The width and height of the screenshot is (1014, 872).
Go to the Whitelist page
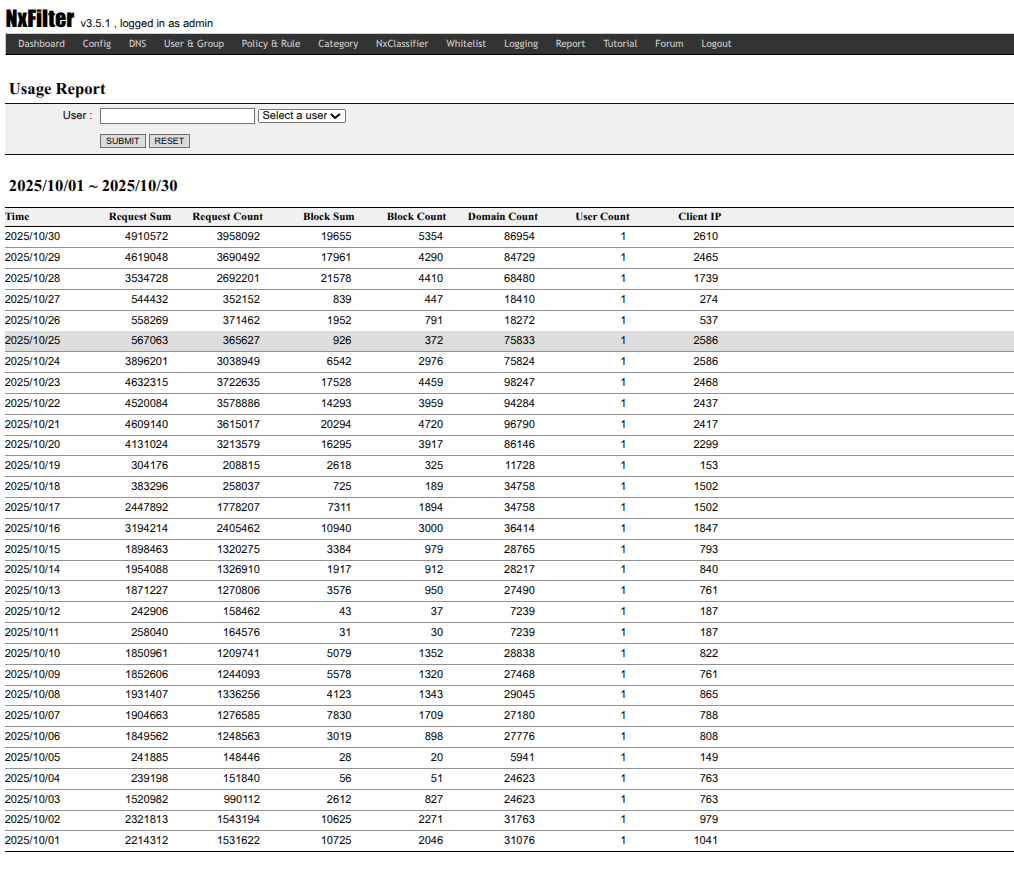click(466, 44)
